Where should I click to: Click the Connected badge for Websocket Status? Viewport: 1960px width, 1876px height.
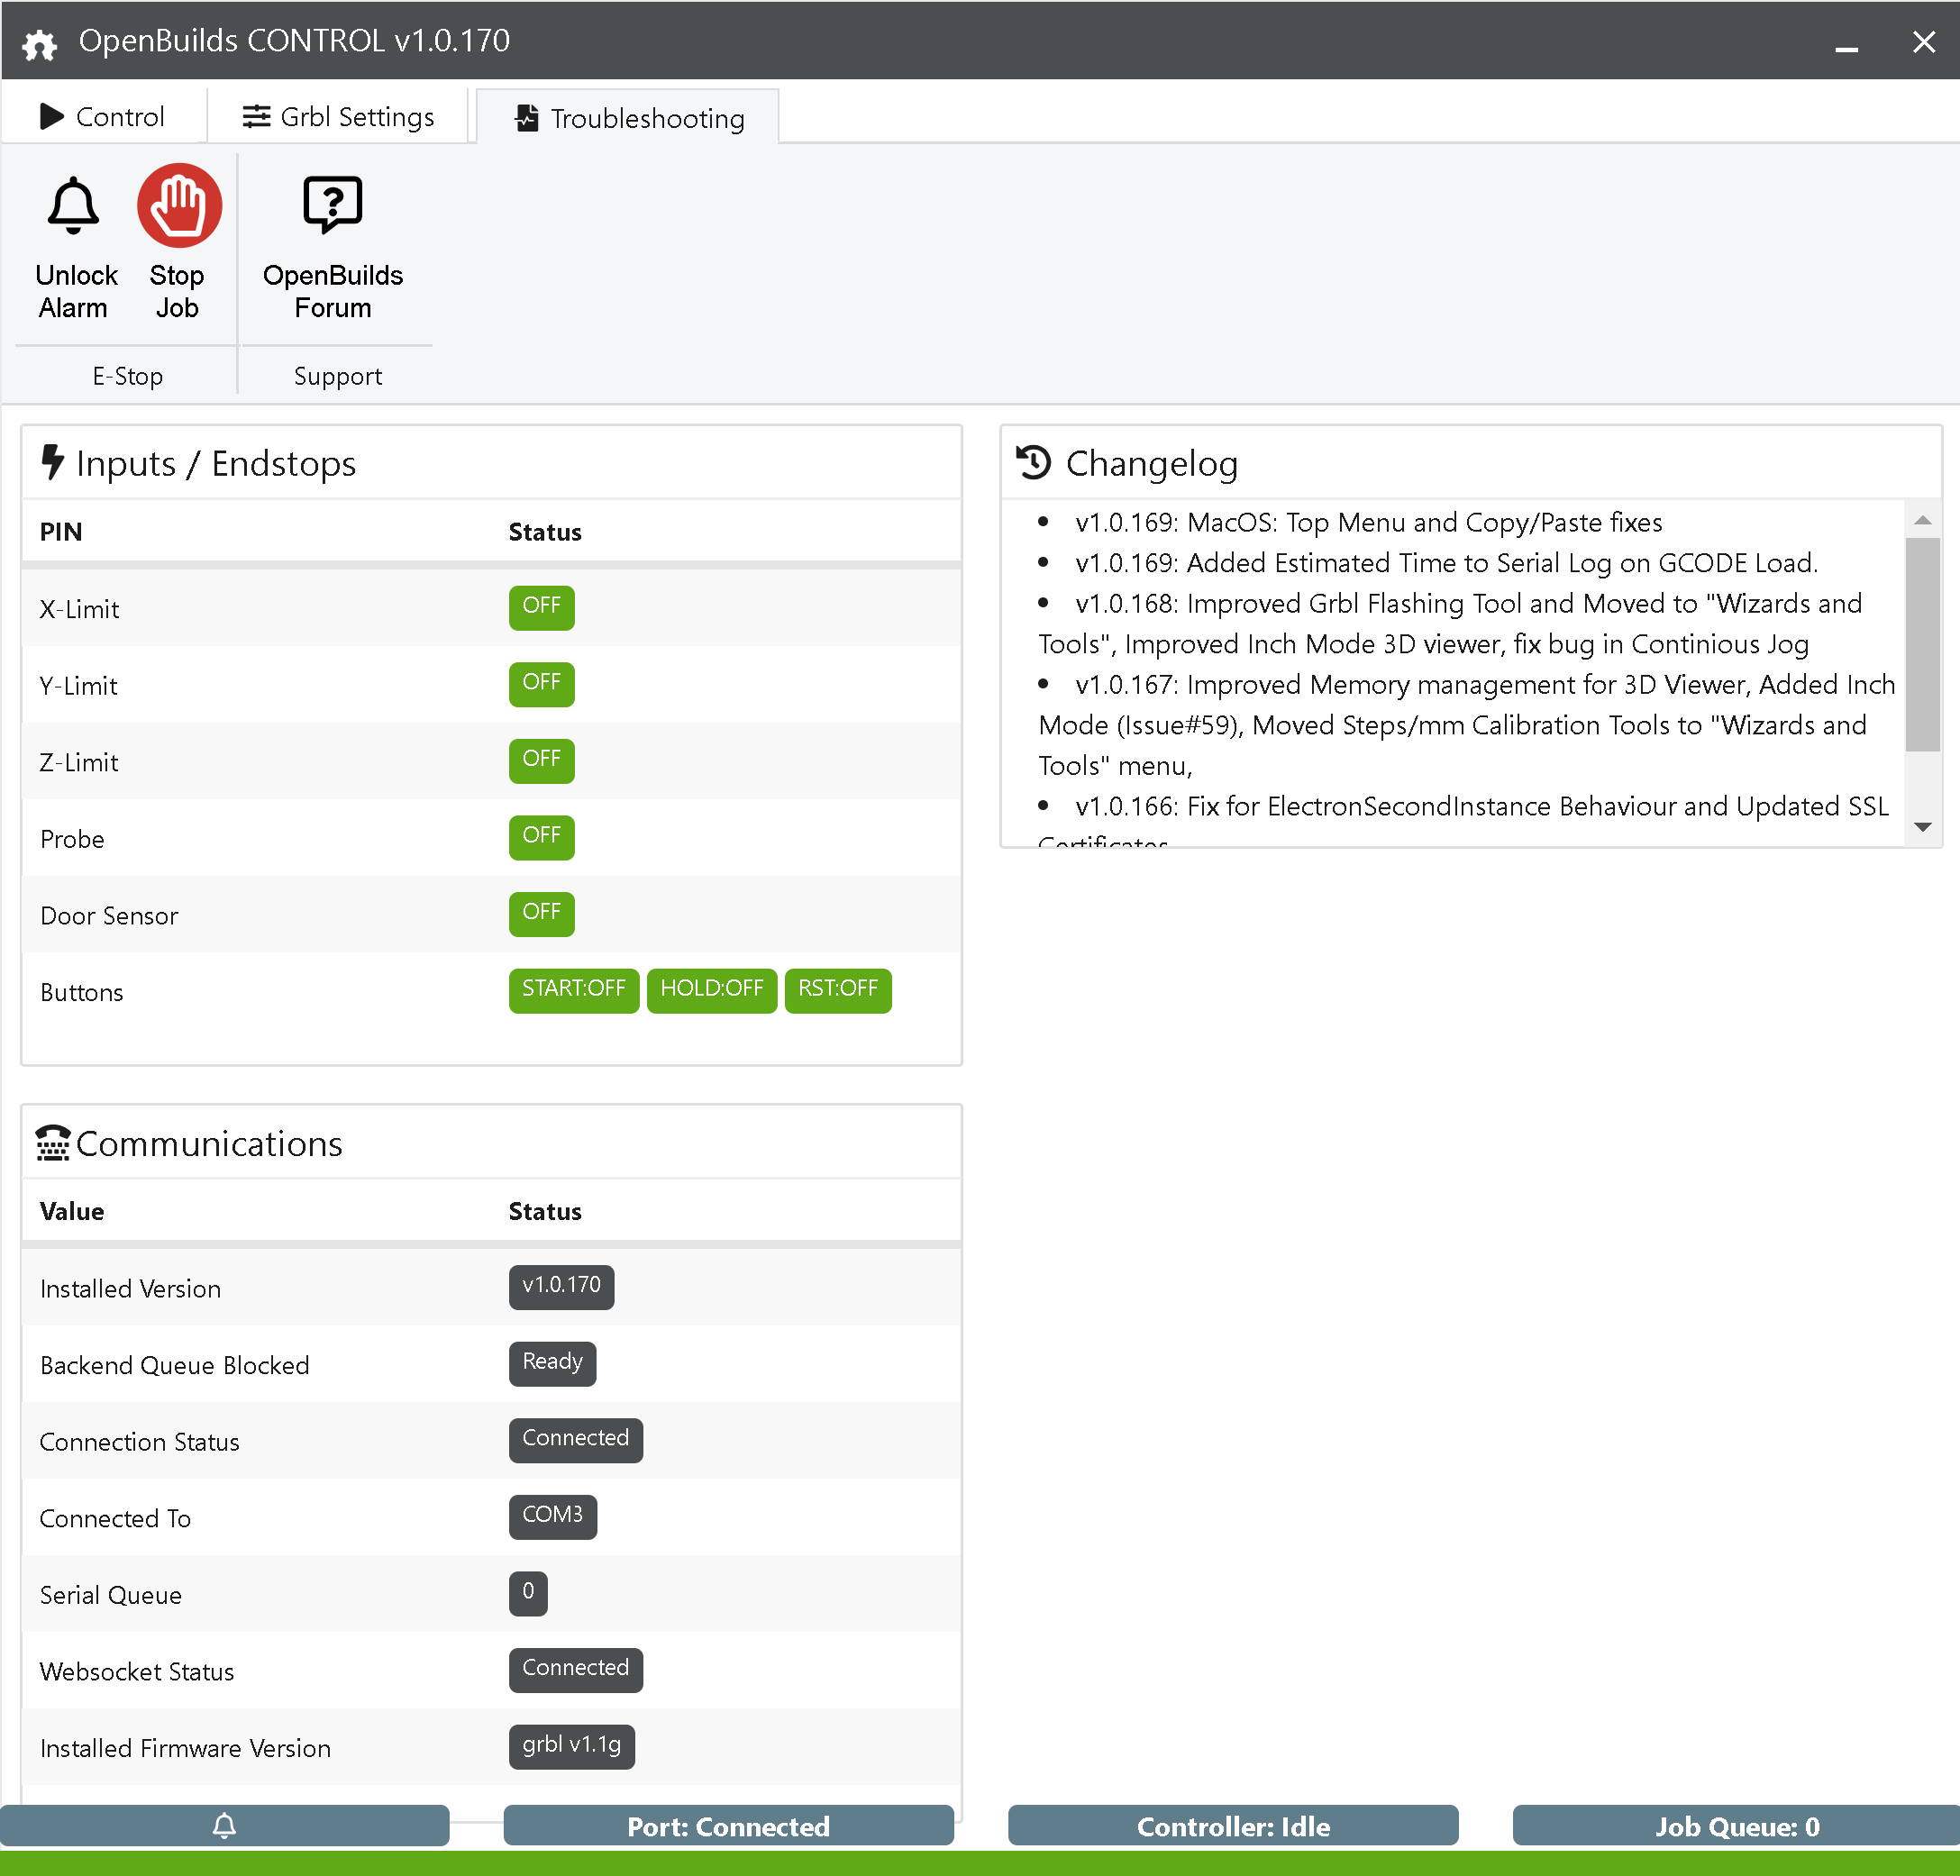pos(575,1670)
